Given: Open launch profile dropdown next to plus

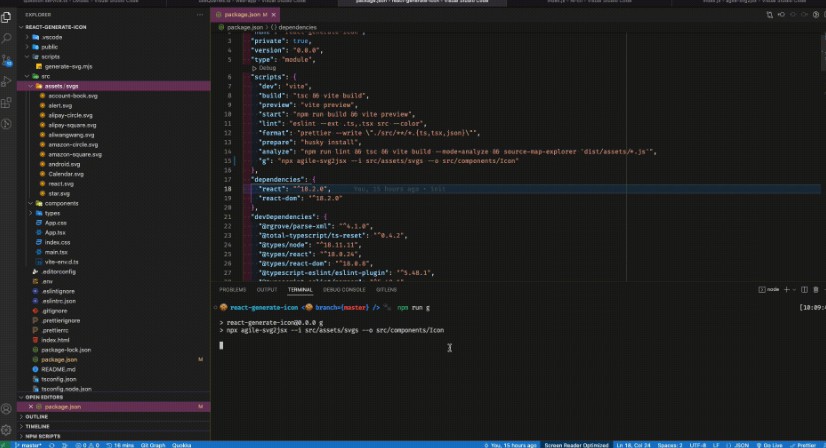Looking at the screenshot, I should (x=794, y=289).
